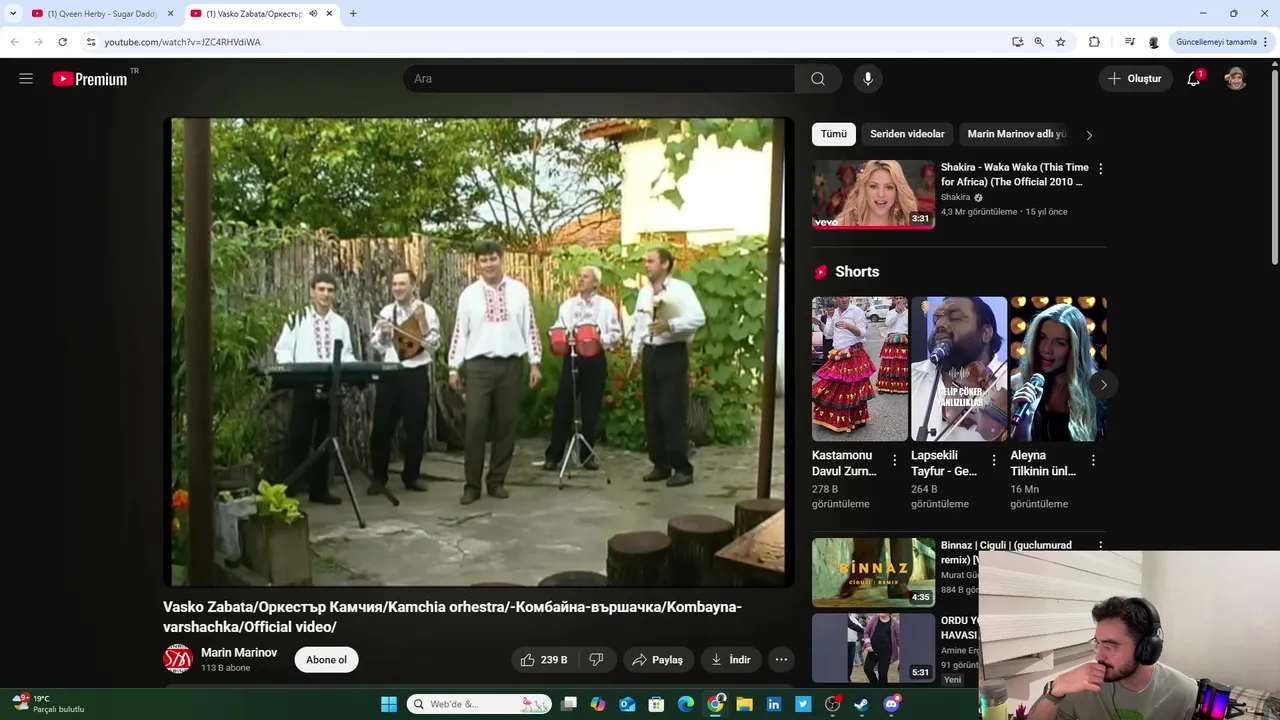
Task: Open Chrome three-dot menu
Action: [x=1266, y=42]
